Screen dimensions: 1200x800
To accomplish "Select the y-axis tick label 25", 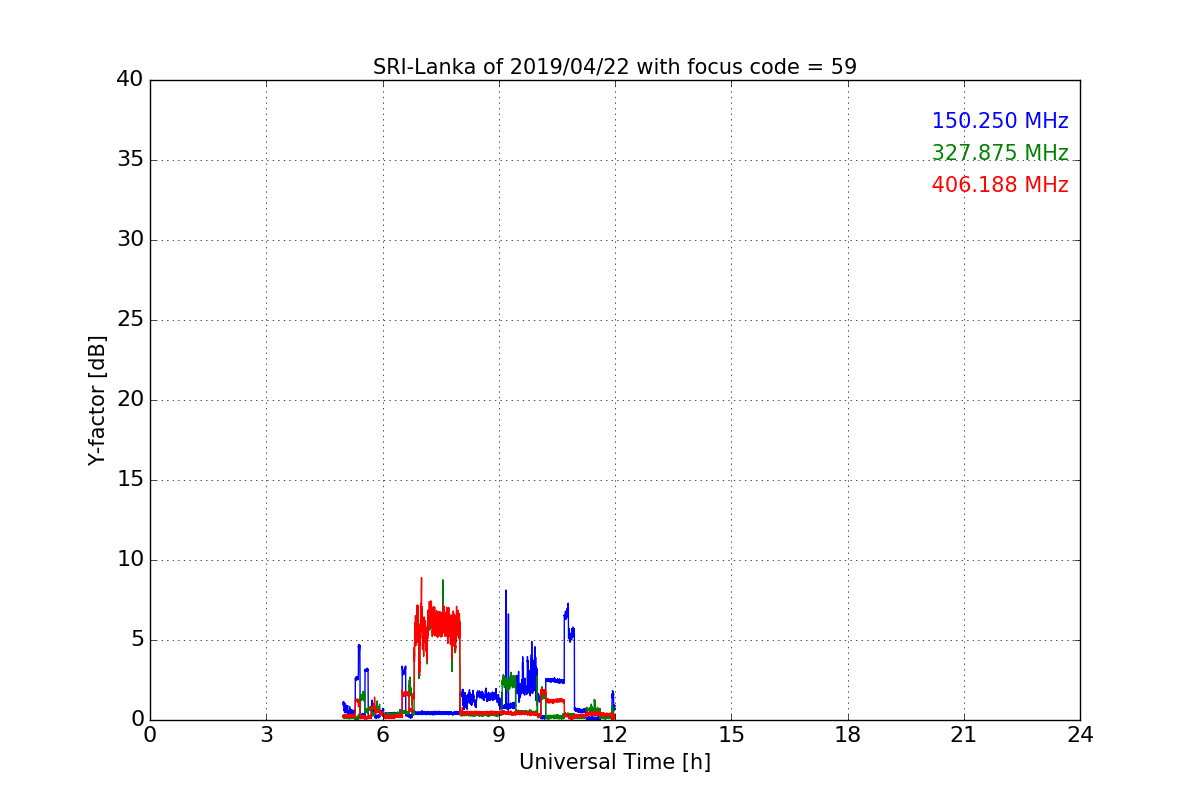I will coord(130,320).
